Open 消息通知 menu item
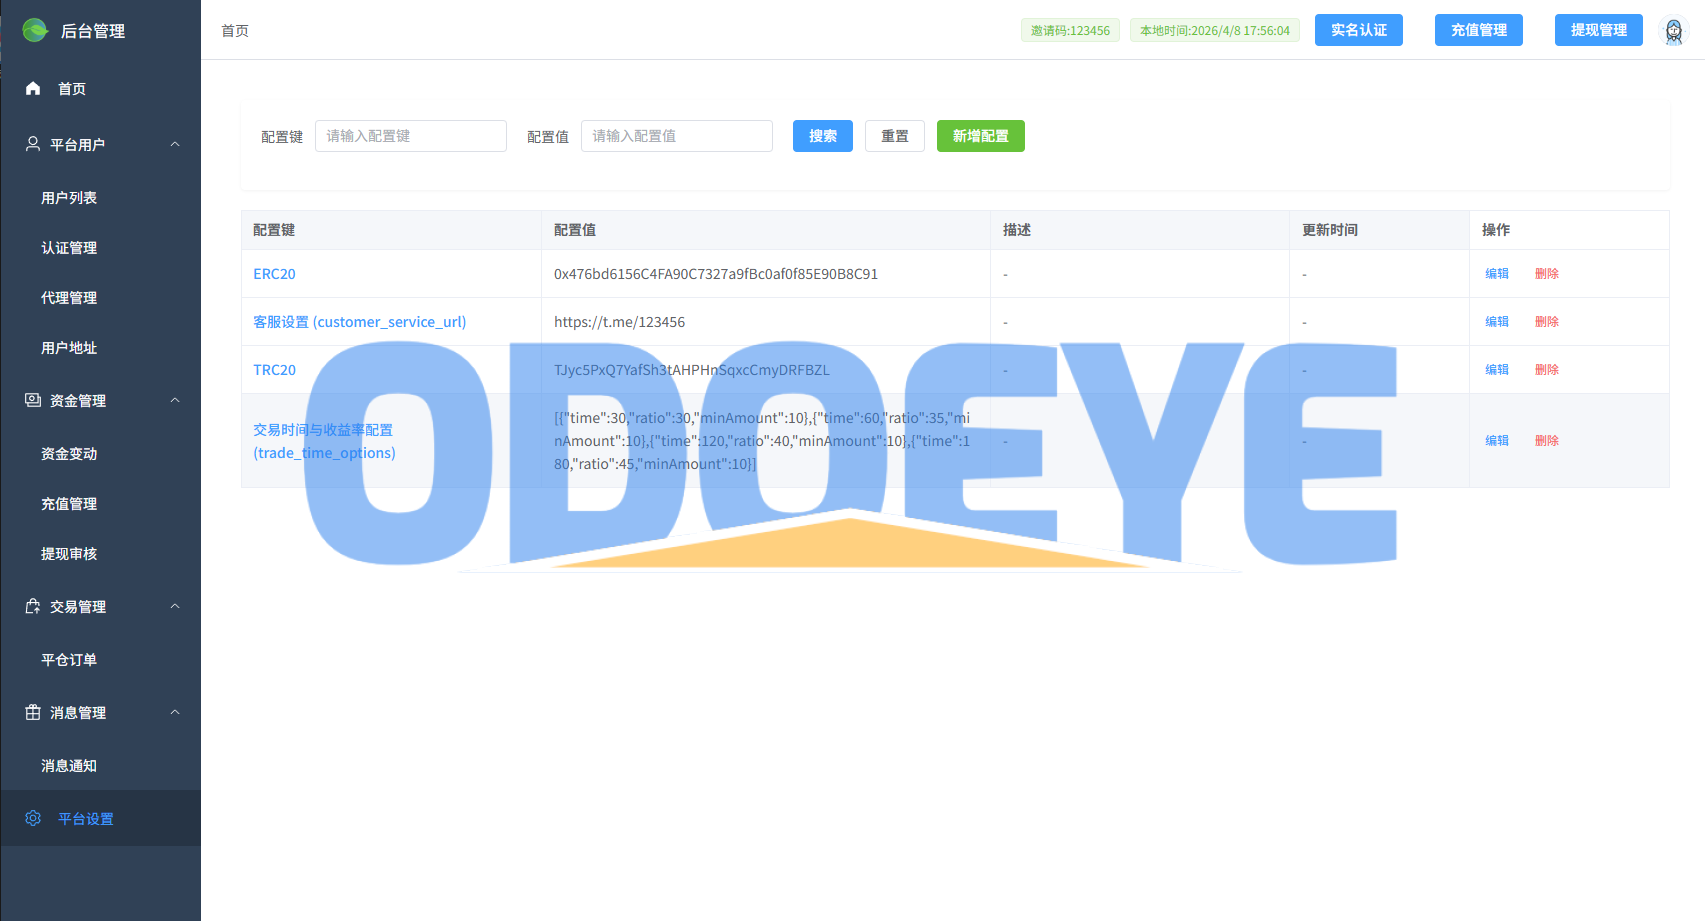Screen dimensions: 1705x921 point(100,766)
